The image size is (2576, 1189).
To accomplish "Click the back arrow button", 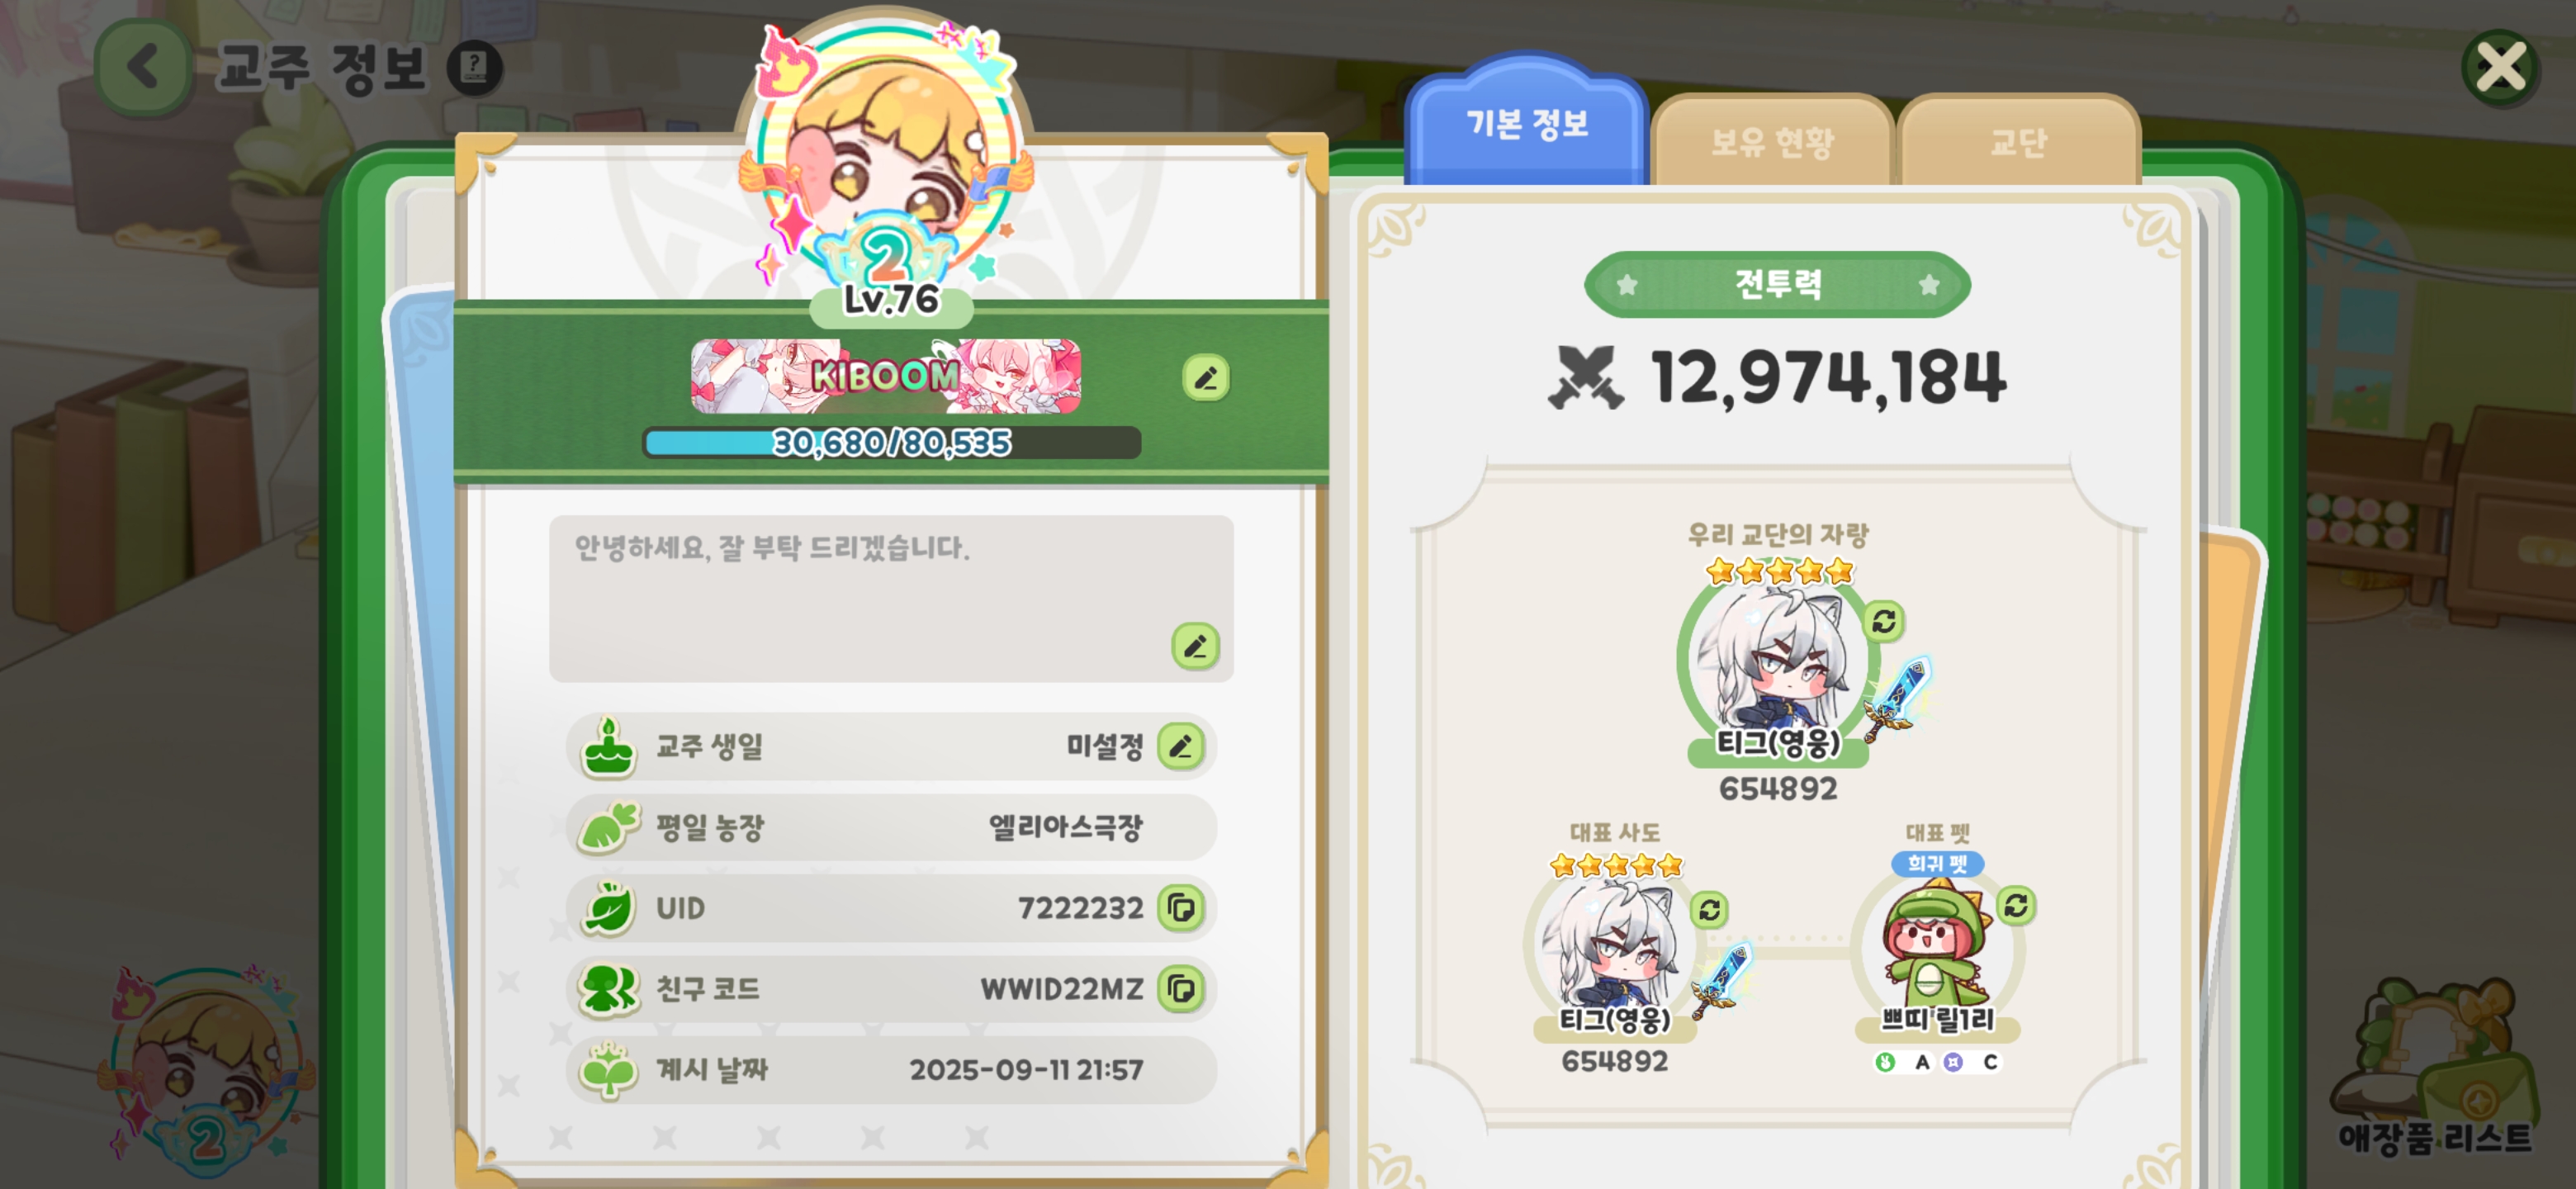I will click(x=142, y=67).
